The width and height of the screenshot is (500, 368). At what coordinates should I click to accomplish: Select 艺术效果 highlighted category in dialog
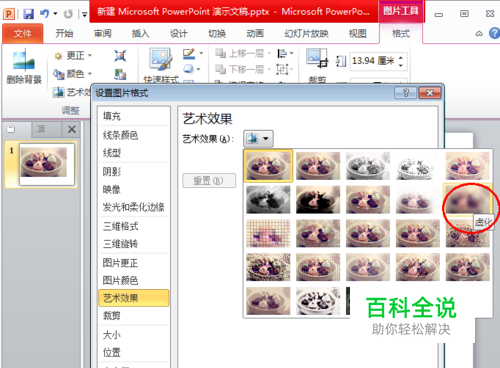pos(134,298)
